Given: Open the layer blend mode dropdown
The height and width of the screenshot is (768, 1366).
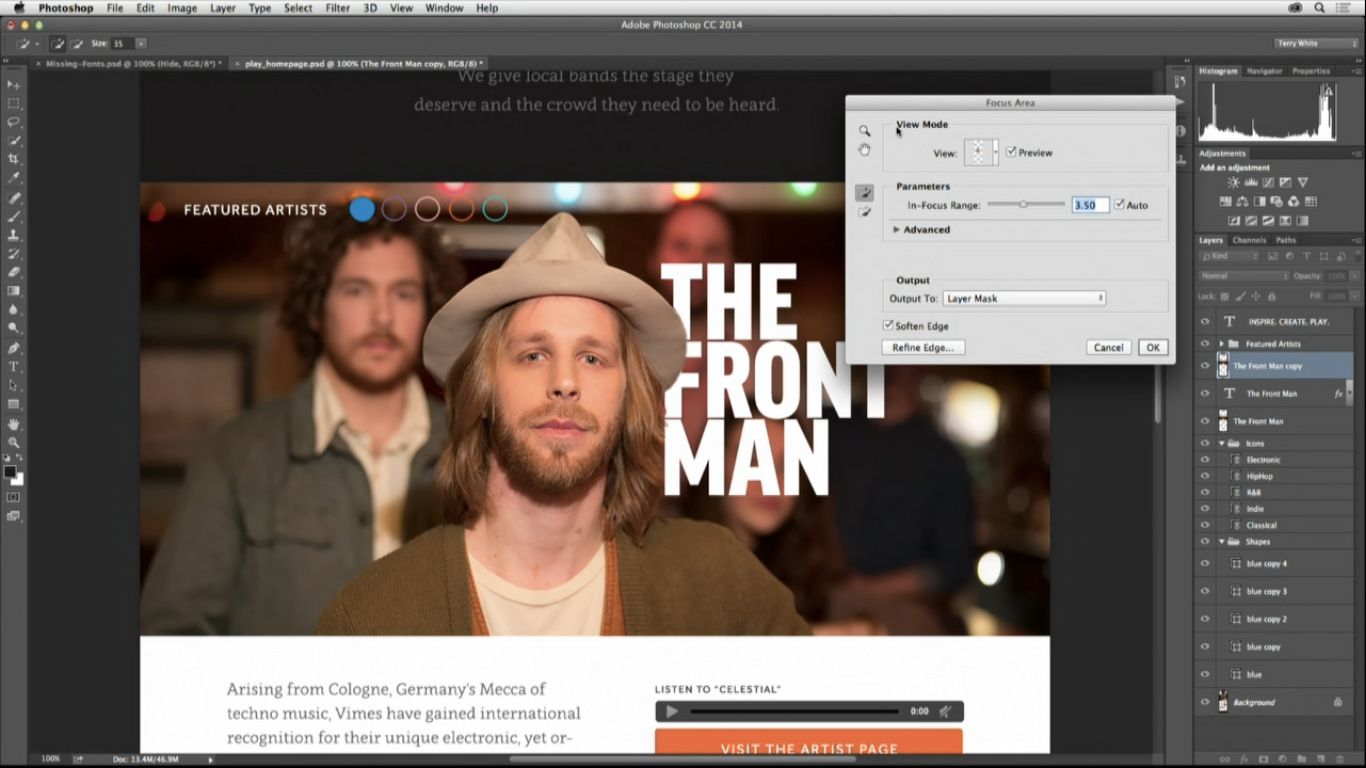Looking at the screenshot, I should 1244,276.
